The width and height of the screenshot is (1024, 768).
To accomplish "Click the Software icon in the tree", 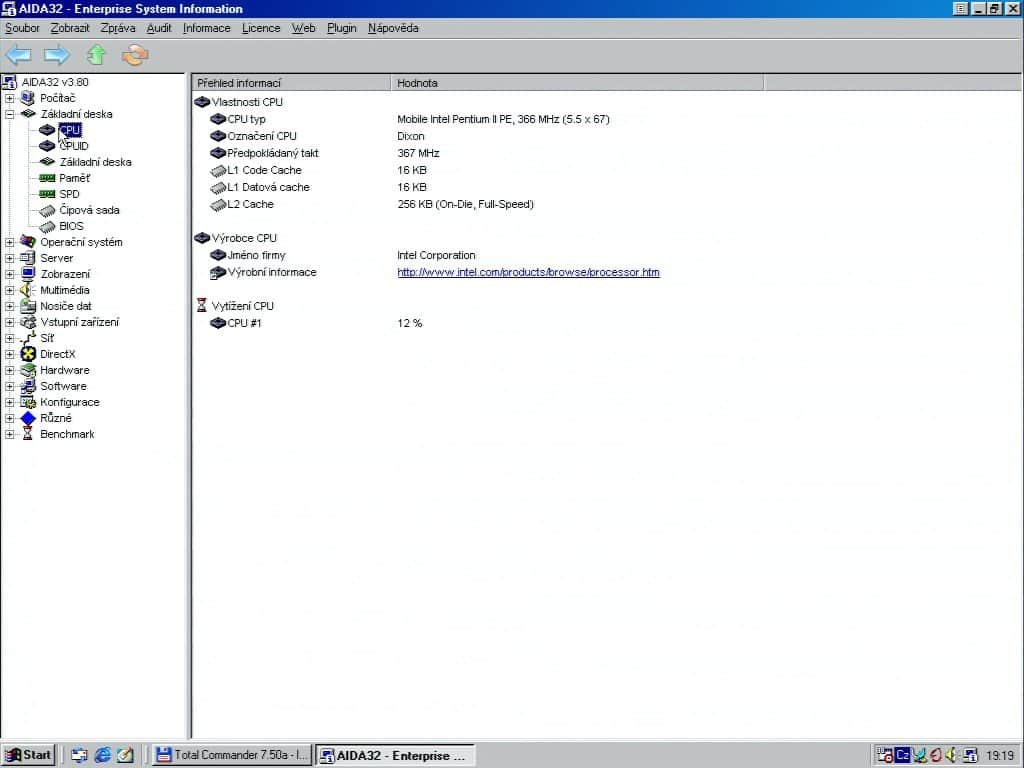I will (27, 386).
